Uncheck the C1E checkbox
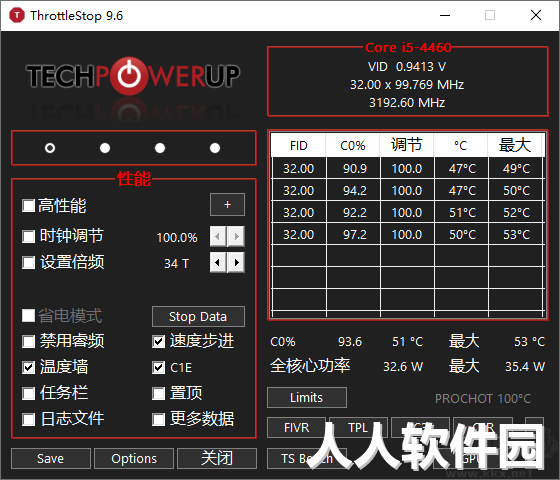The image size is (560, 480). click(158, 368)
